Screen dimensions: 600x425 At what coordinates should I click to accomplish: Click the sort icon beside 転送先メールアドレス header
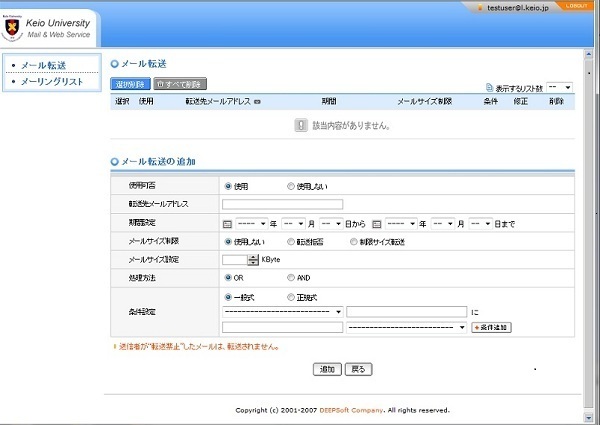(258, 101)
